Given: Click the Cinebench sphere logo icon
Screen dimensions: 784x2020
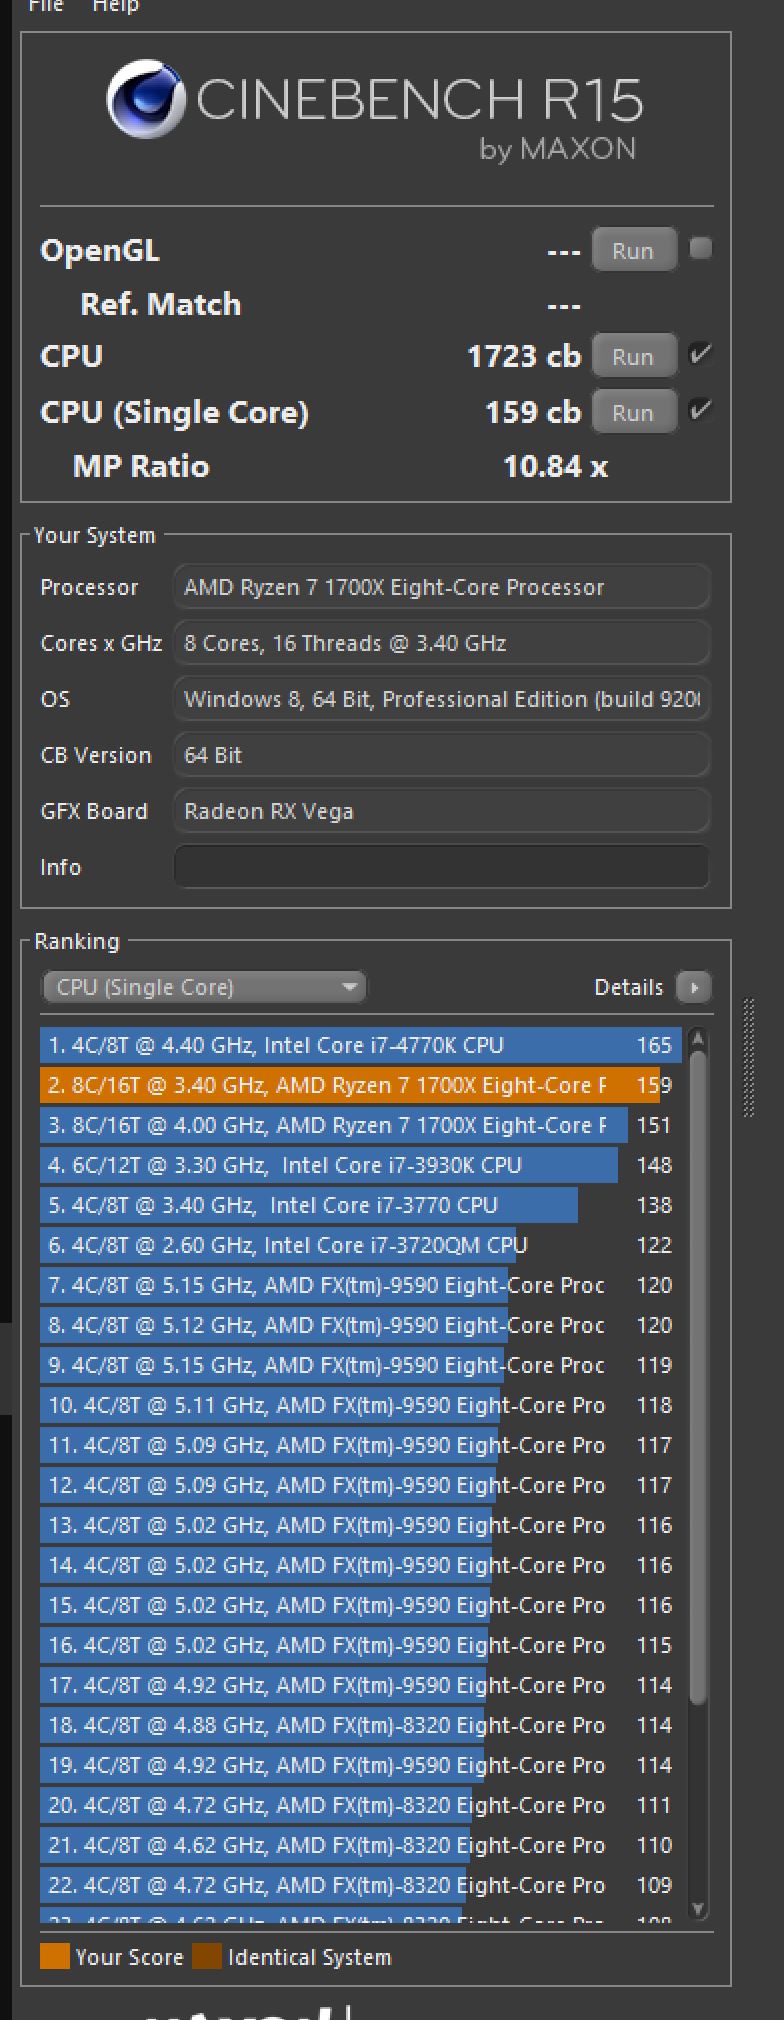Looking at the screenshot, I should pyautogui.click(x=146, y=99).
